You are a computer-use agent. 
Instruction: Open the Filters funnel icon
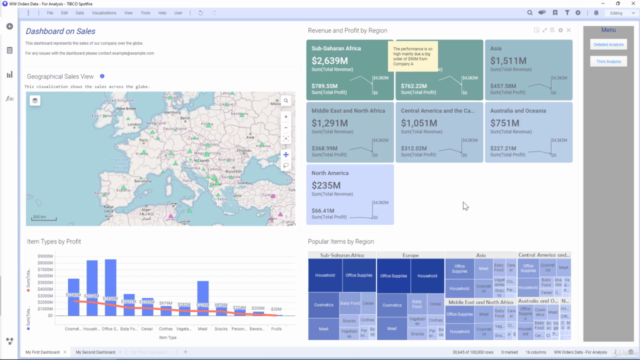(567, 13)
